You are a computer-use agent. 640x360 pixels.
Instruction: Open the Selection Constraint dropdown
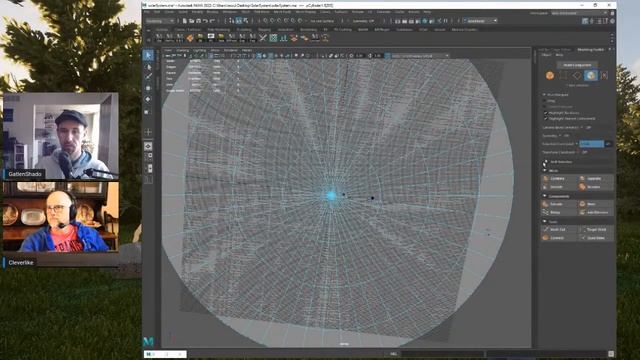click(592, 144)
